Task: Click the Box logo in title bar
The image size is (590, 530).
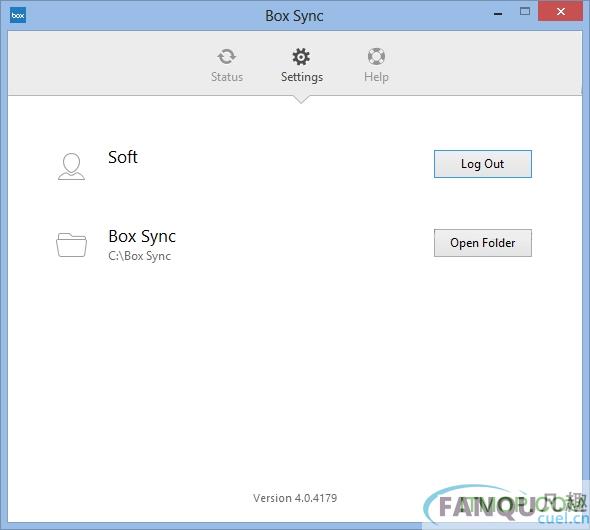Action: coord(18,15)
